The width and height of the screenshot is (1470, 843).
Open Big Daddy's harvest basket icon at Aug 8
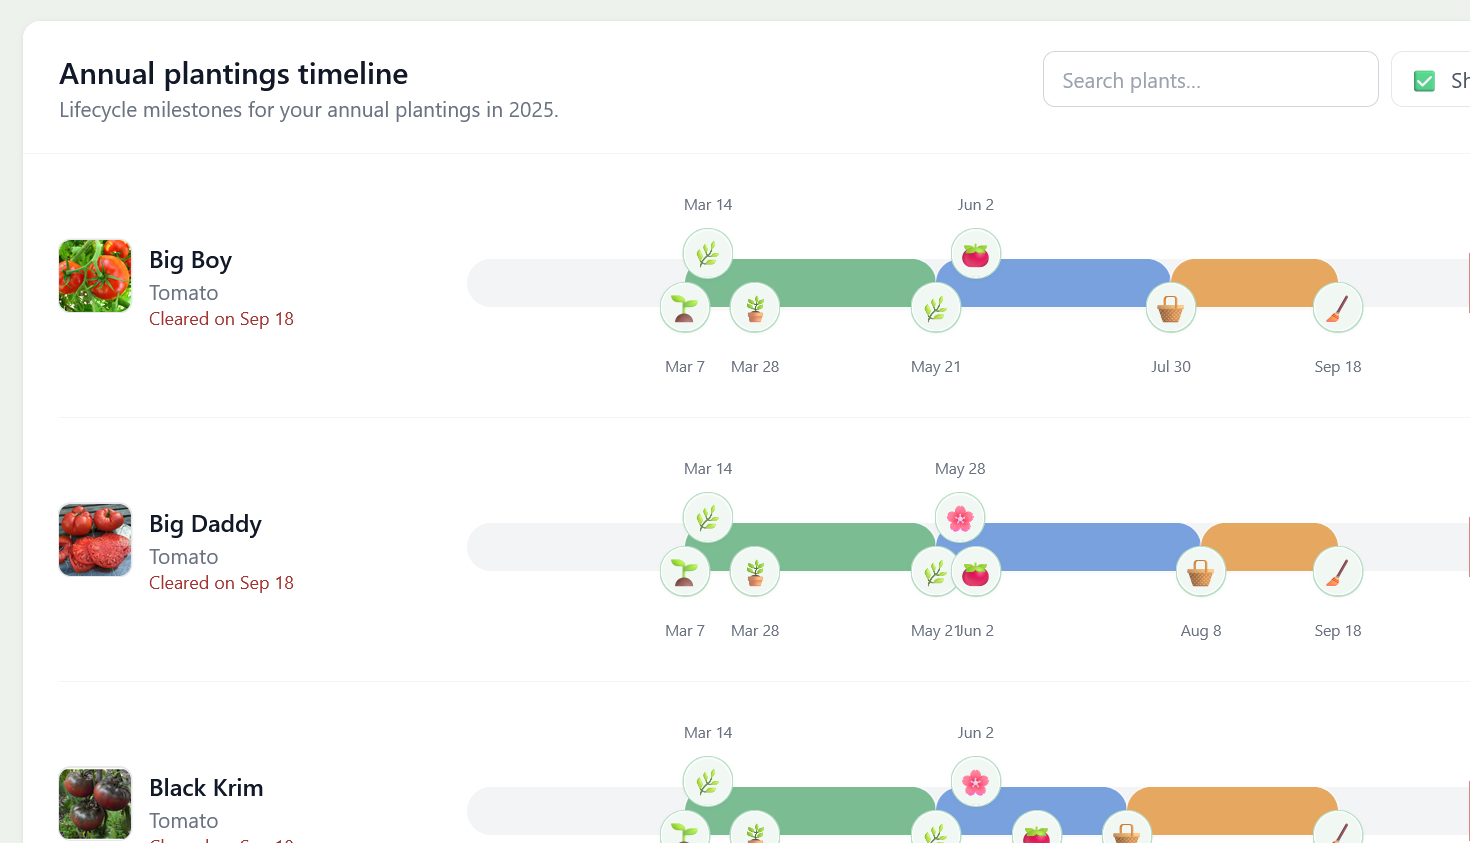pos(1200,571)
